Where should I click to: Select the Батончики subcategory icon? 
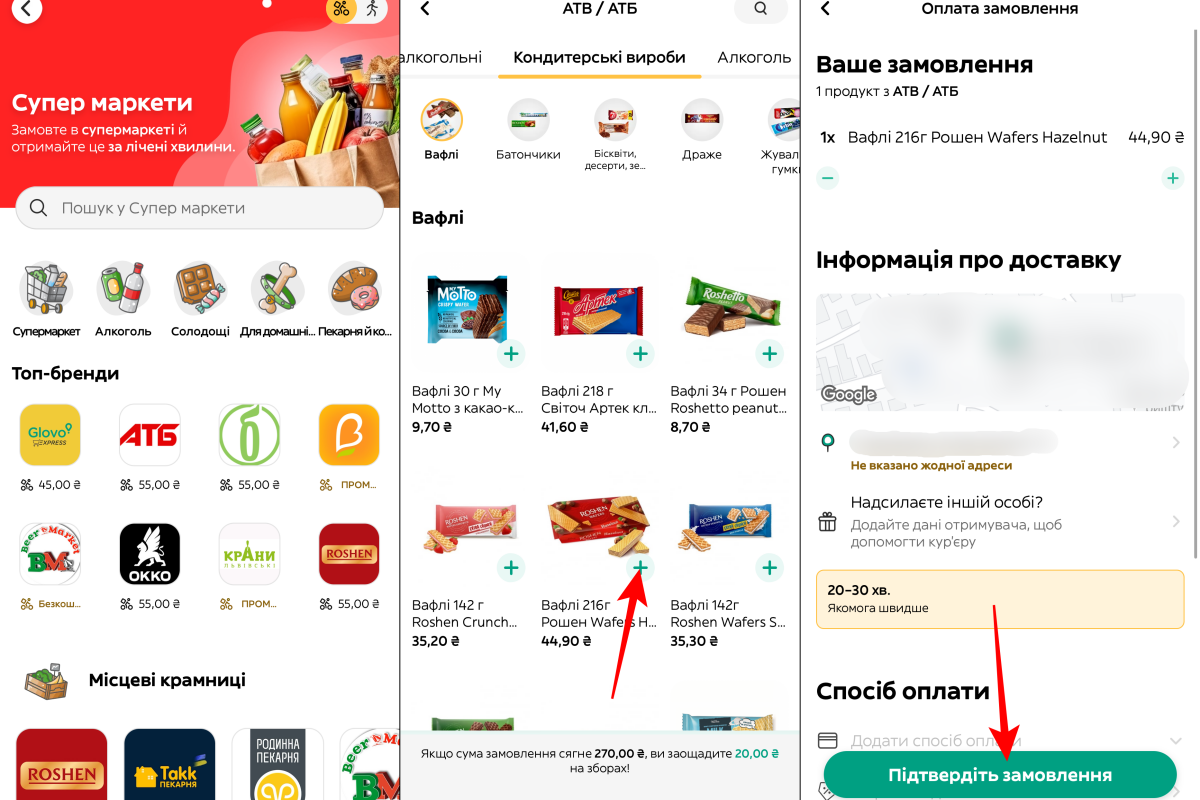pyautogui.click(x=528, y=119)
